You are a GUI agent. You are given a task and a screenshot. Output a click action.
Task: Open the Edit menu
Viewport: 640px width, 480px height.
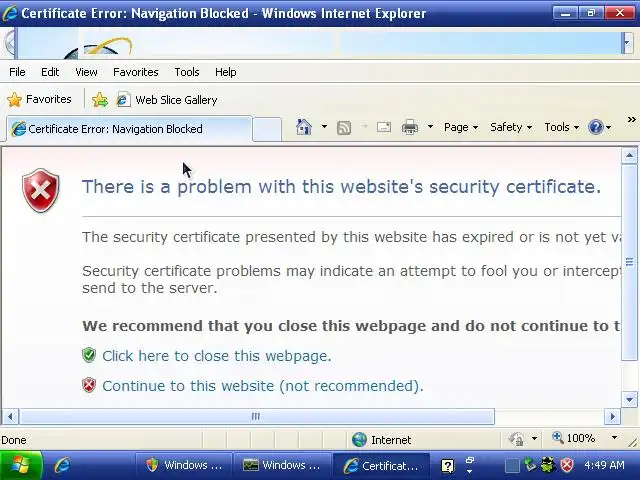pyautogui.click(x=50, y=72)
